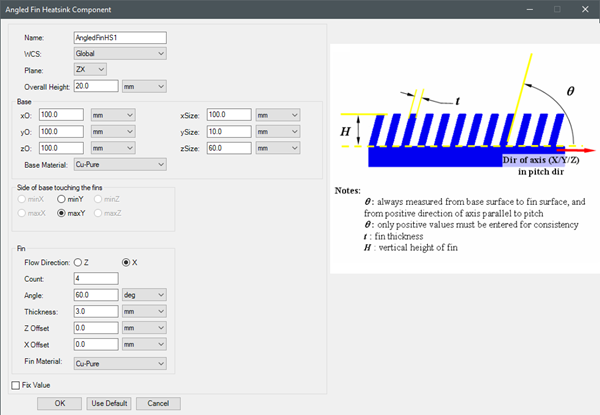Open the WCS dropdown showing Global
The width and height of the screenshot is (600, 415).
click(120, 53)
